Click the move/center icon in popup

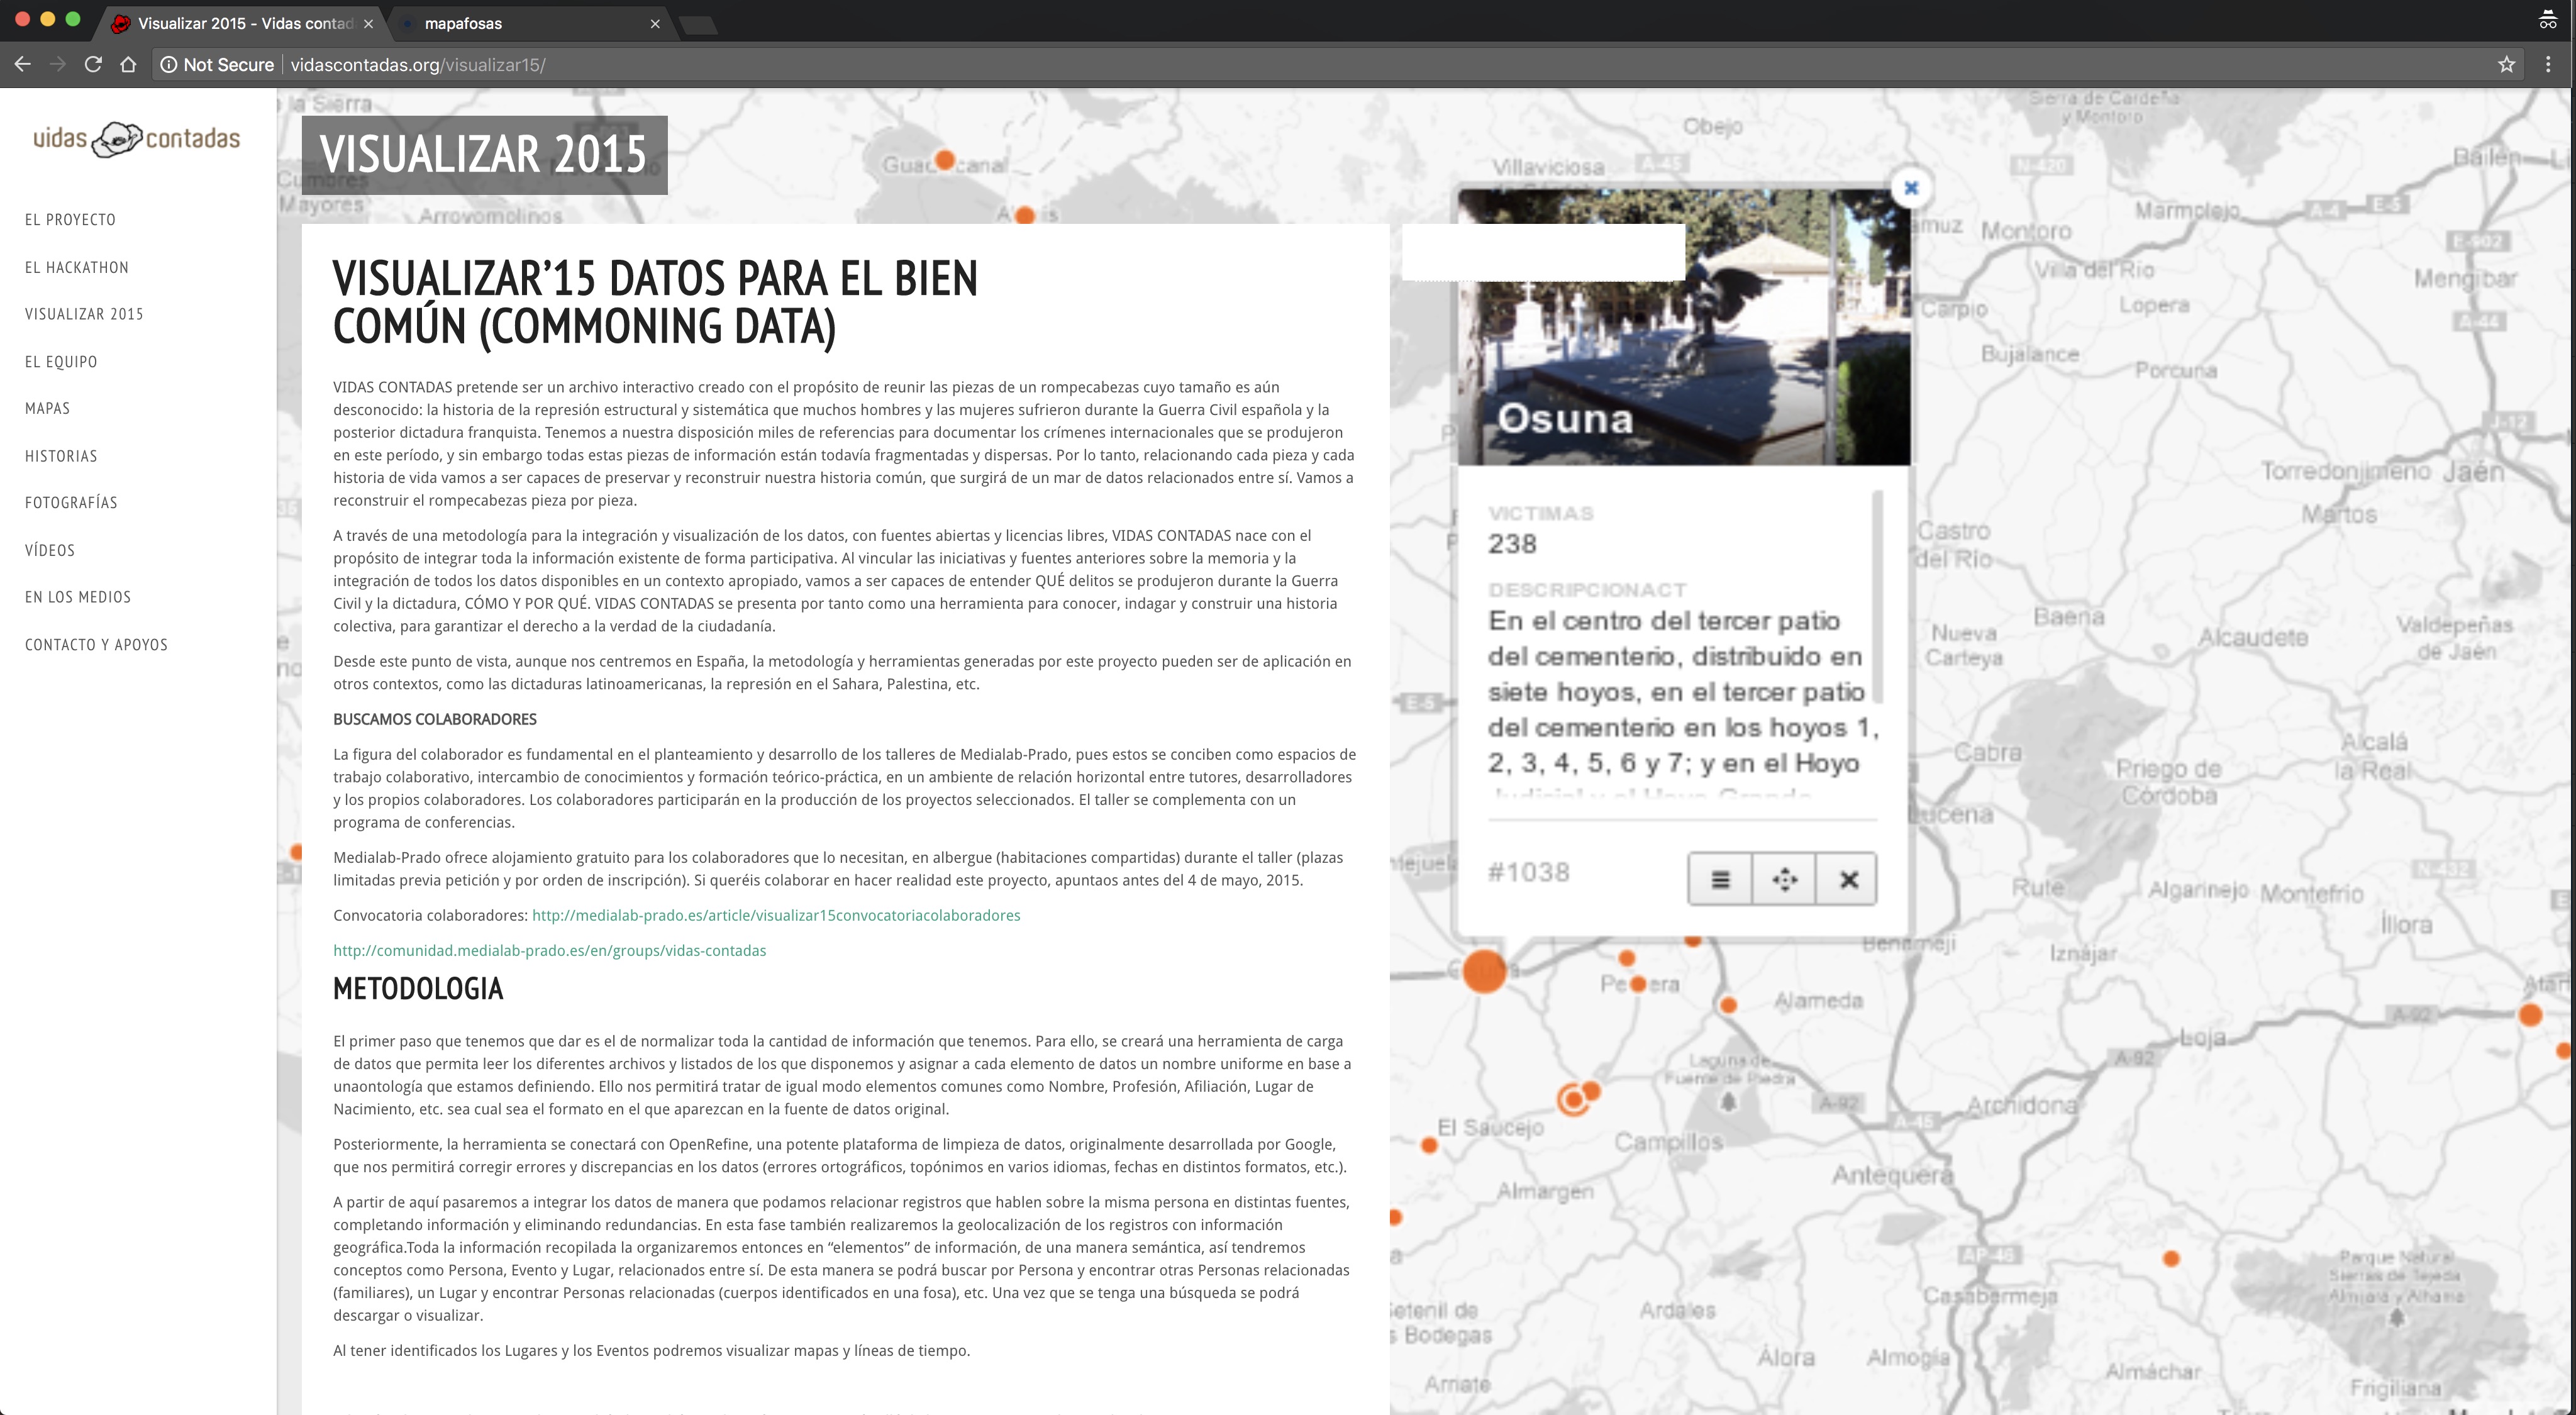[x=1784, y=880]
